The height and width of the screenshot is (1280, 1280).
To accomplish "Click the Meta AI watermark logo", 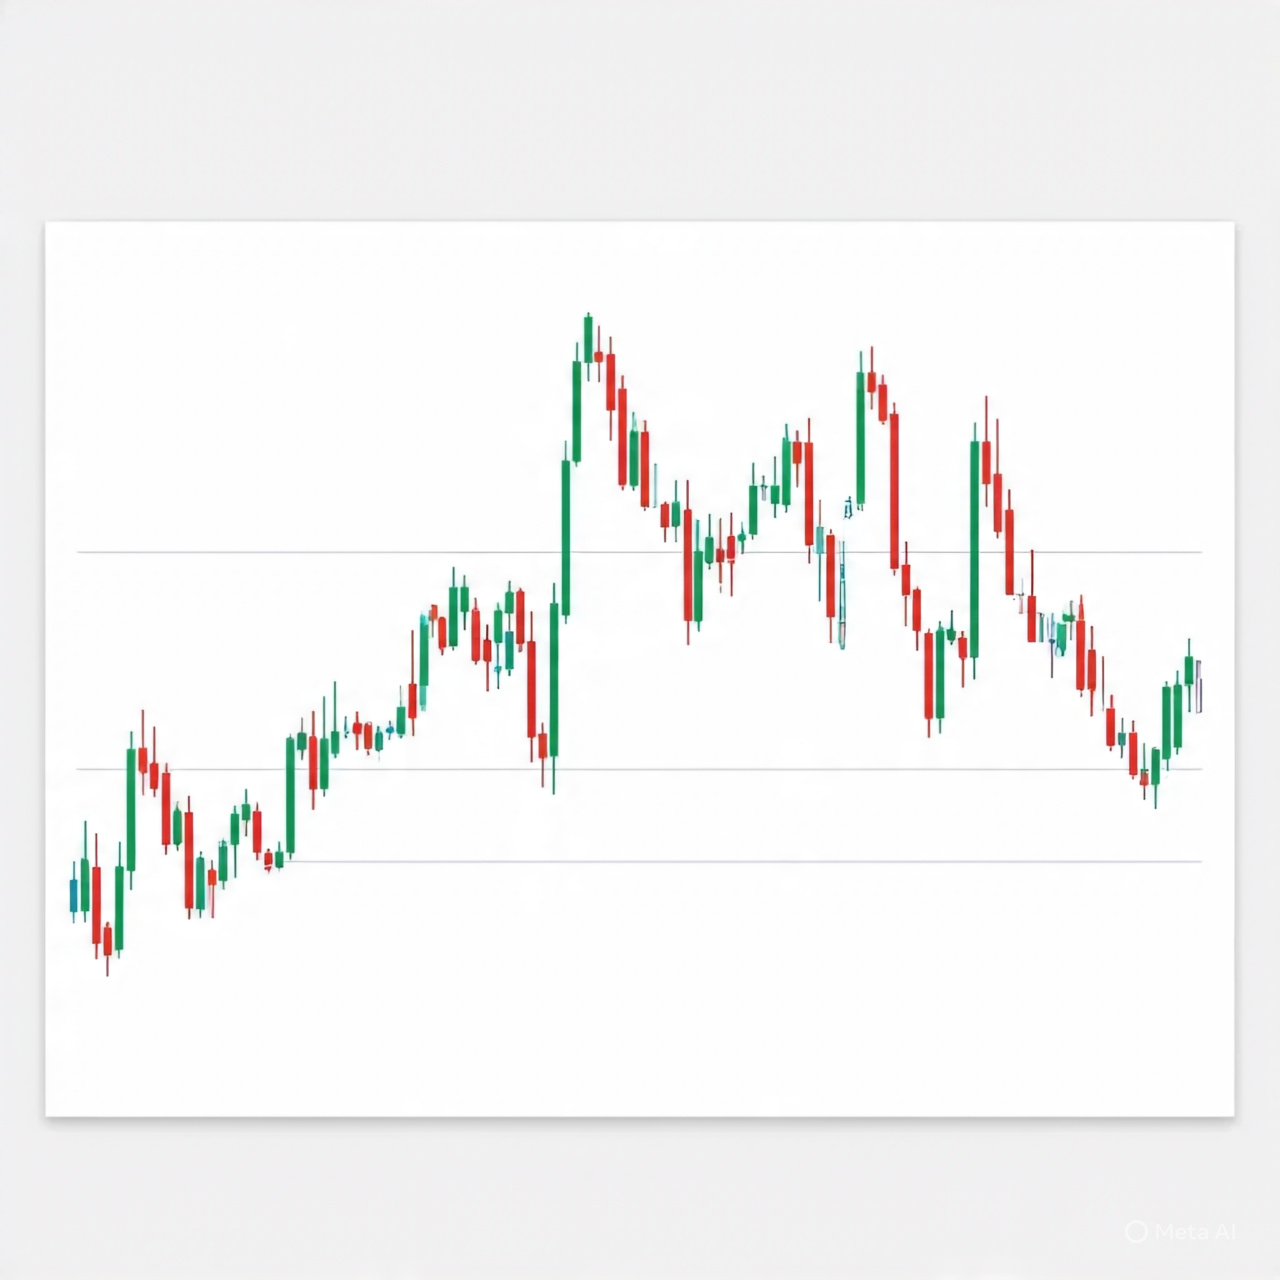I will click(x=1136, y=1232).
